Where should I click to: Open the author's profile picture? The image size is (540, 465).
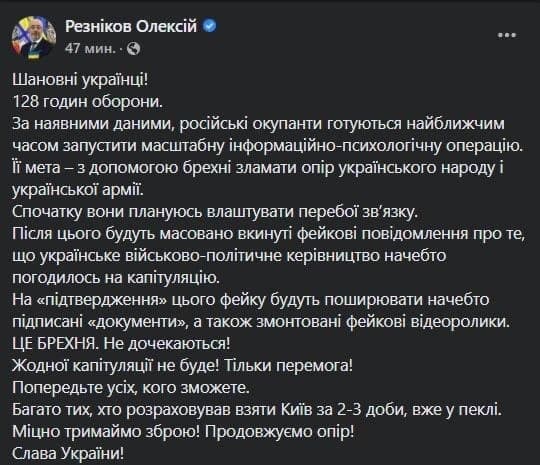(x=33, y=38)
